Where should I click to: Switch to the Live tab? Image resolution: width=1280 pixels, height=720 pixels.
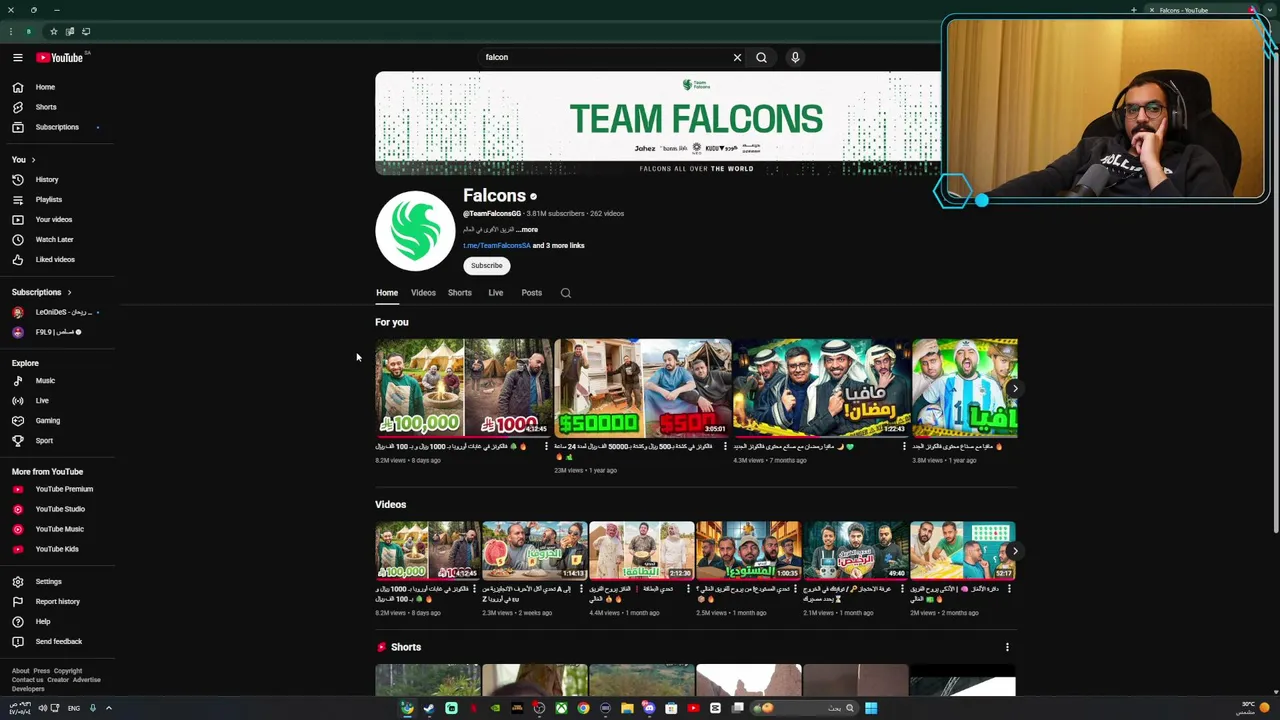click(x=496, y=293)
